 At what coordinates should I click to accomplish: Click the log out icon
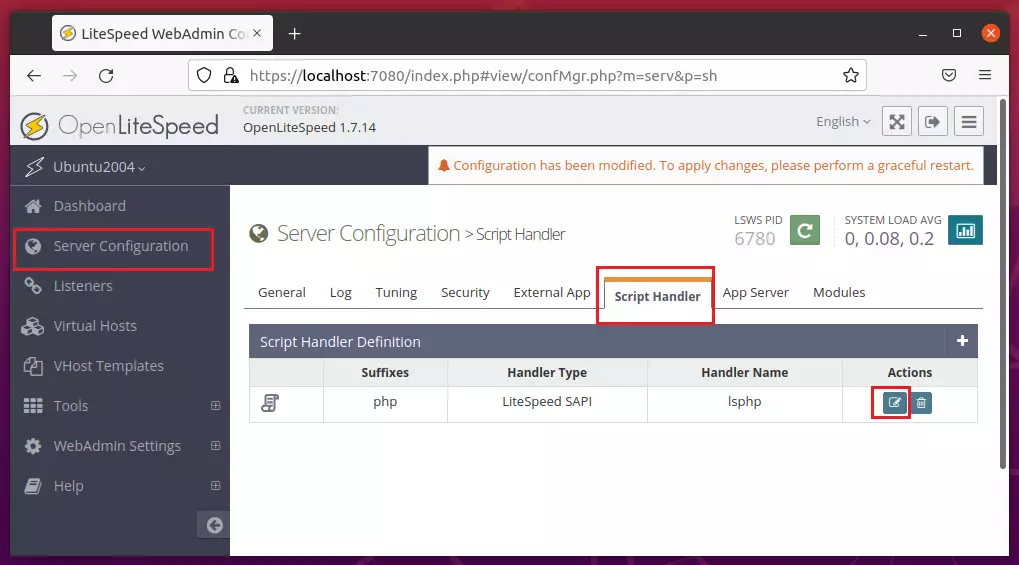tap(933, 122)
